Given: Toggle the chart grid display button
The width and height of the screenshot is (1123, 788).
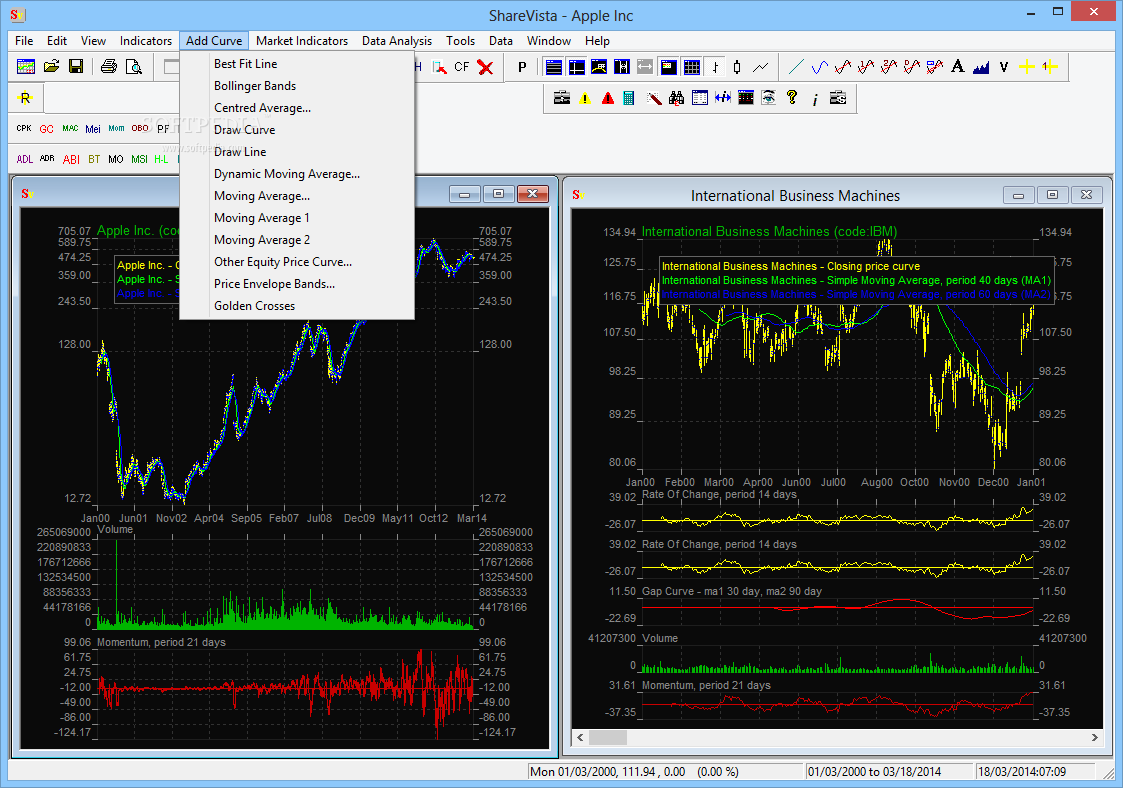Looking at the screenshot, I should tap(691, 67).
